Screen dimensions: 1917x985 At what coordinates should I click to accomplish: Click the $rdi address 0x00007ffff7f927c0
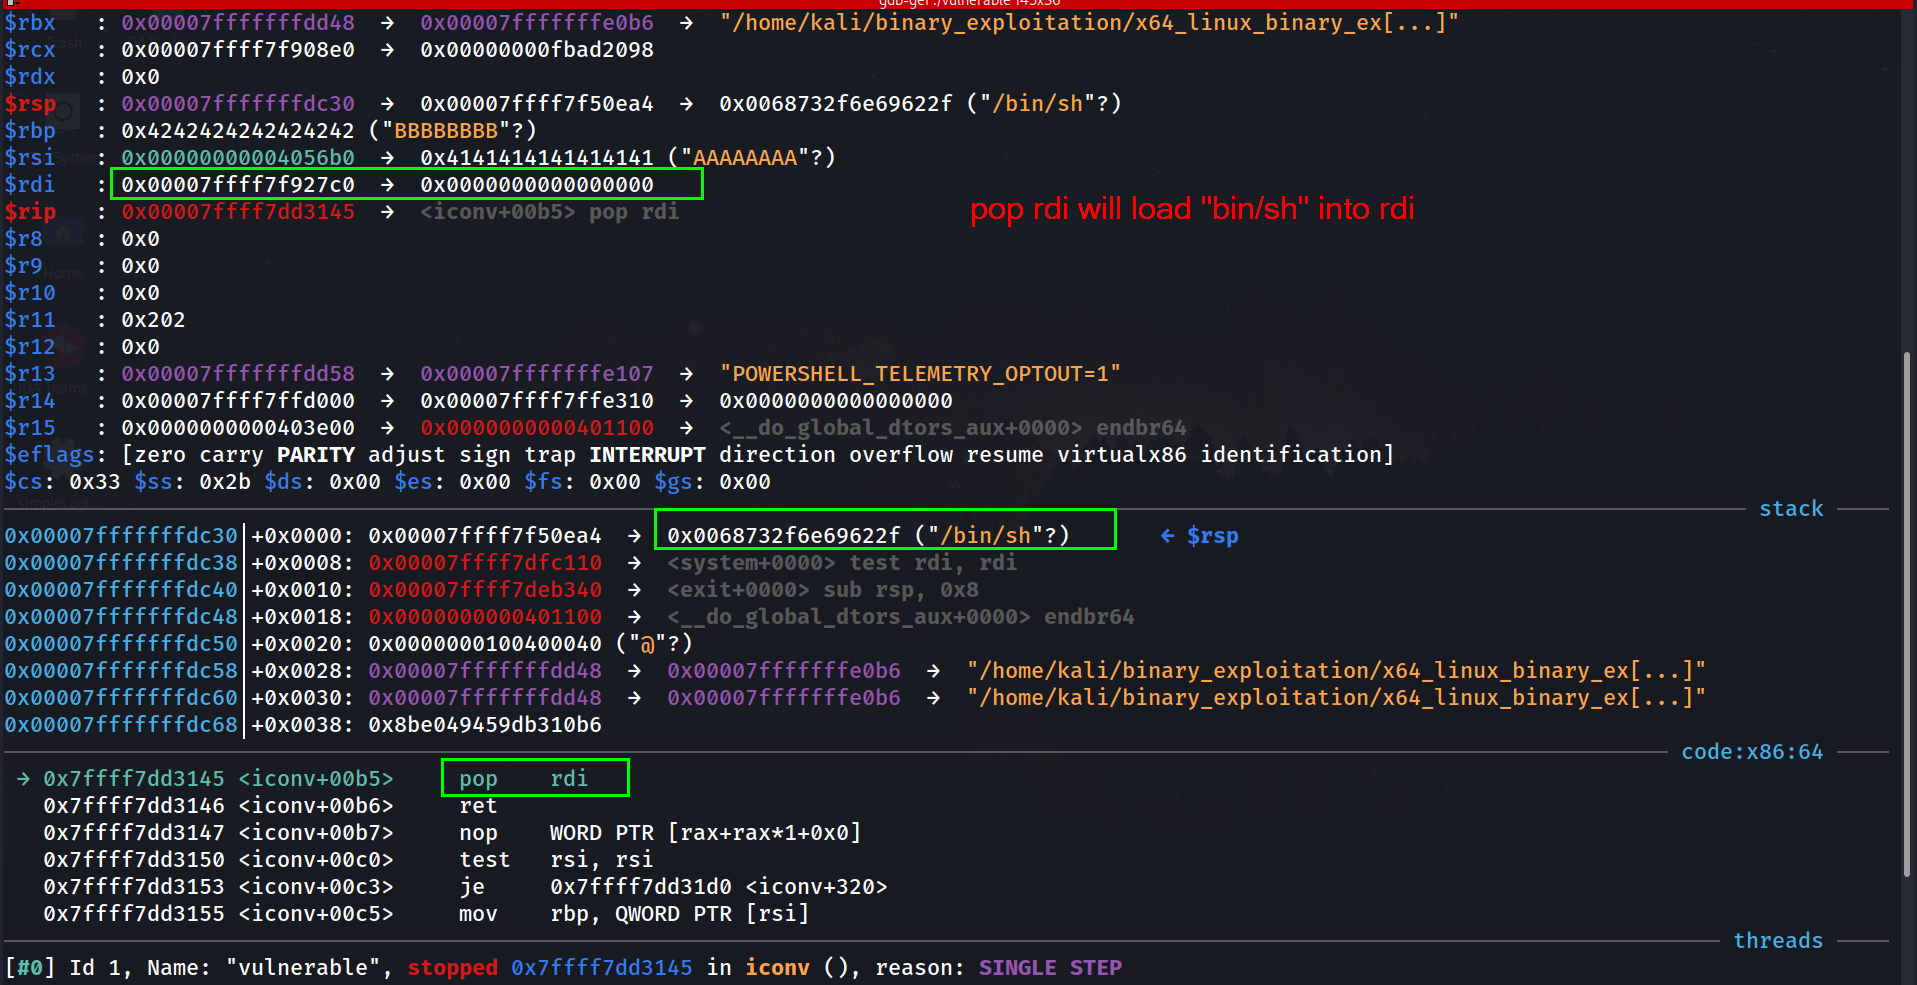tap(238, 185)
